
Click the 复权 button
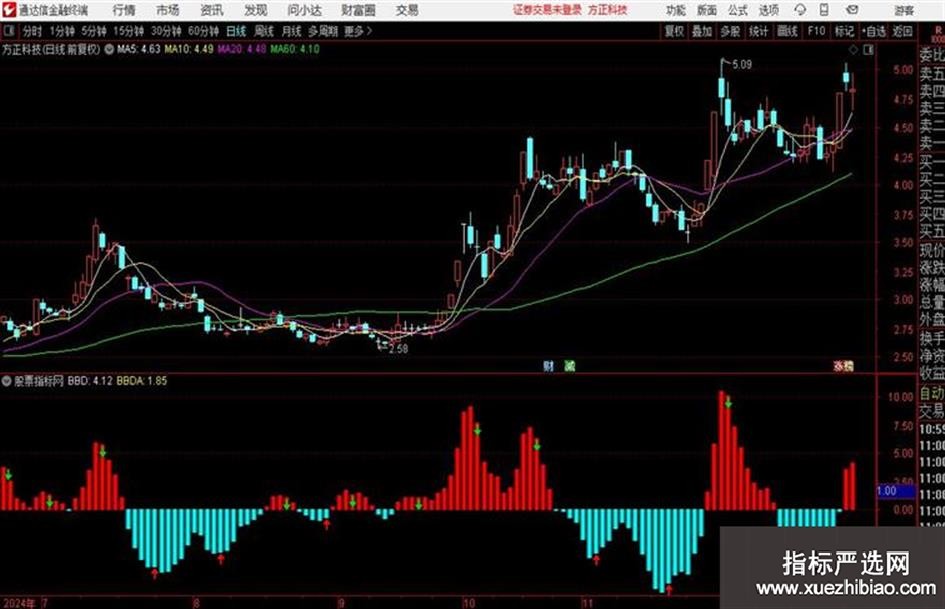point(674,31)
